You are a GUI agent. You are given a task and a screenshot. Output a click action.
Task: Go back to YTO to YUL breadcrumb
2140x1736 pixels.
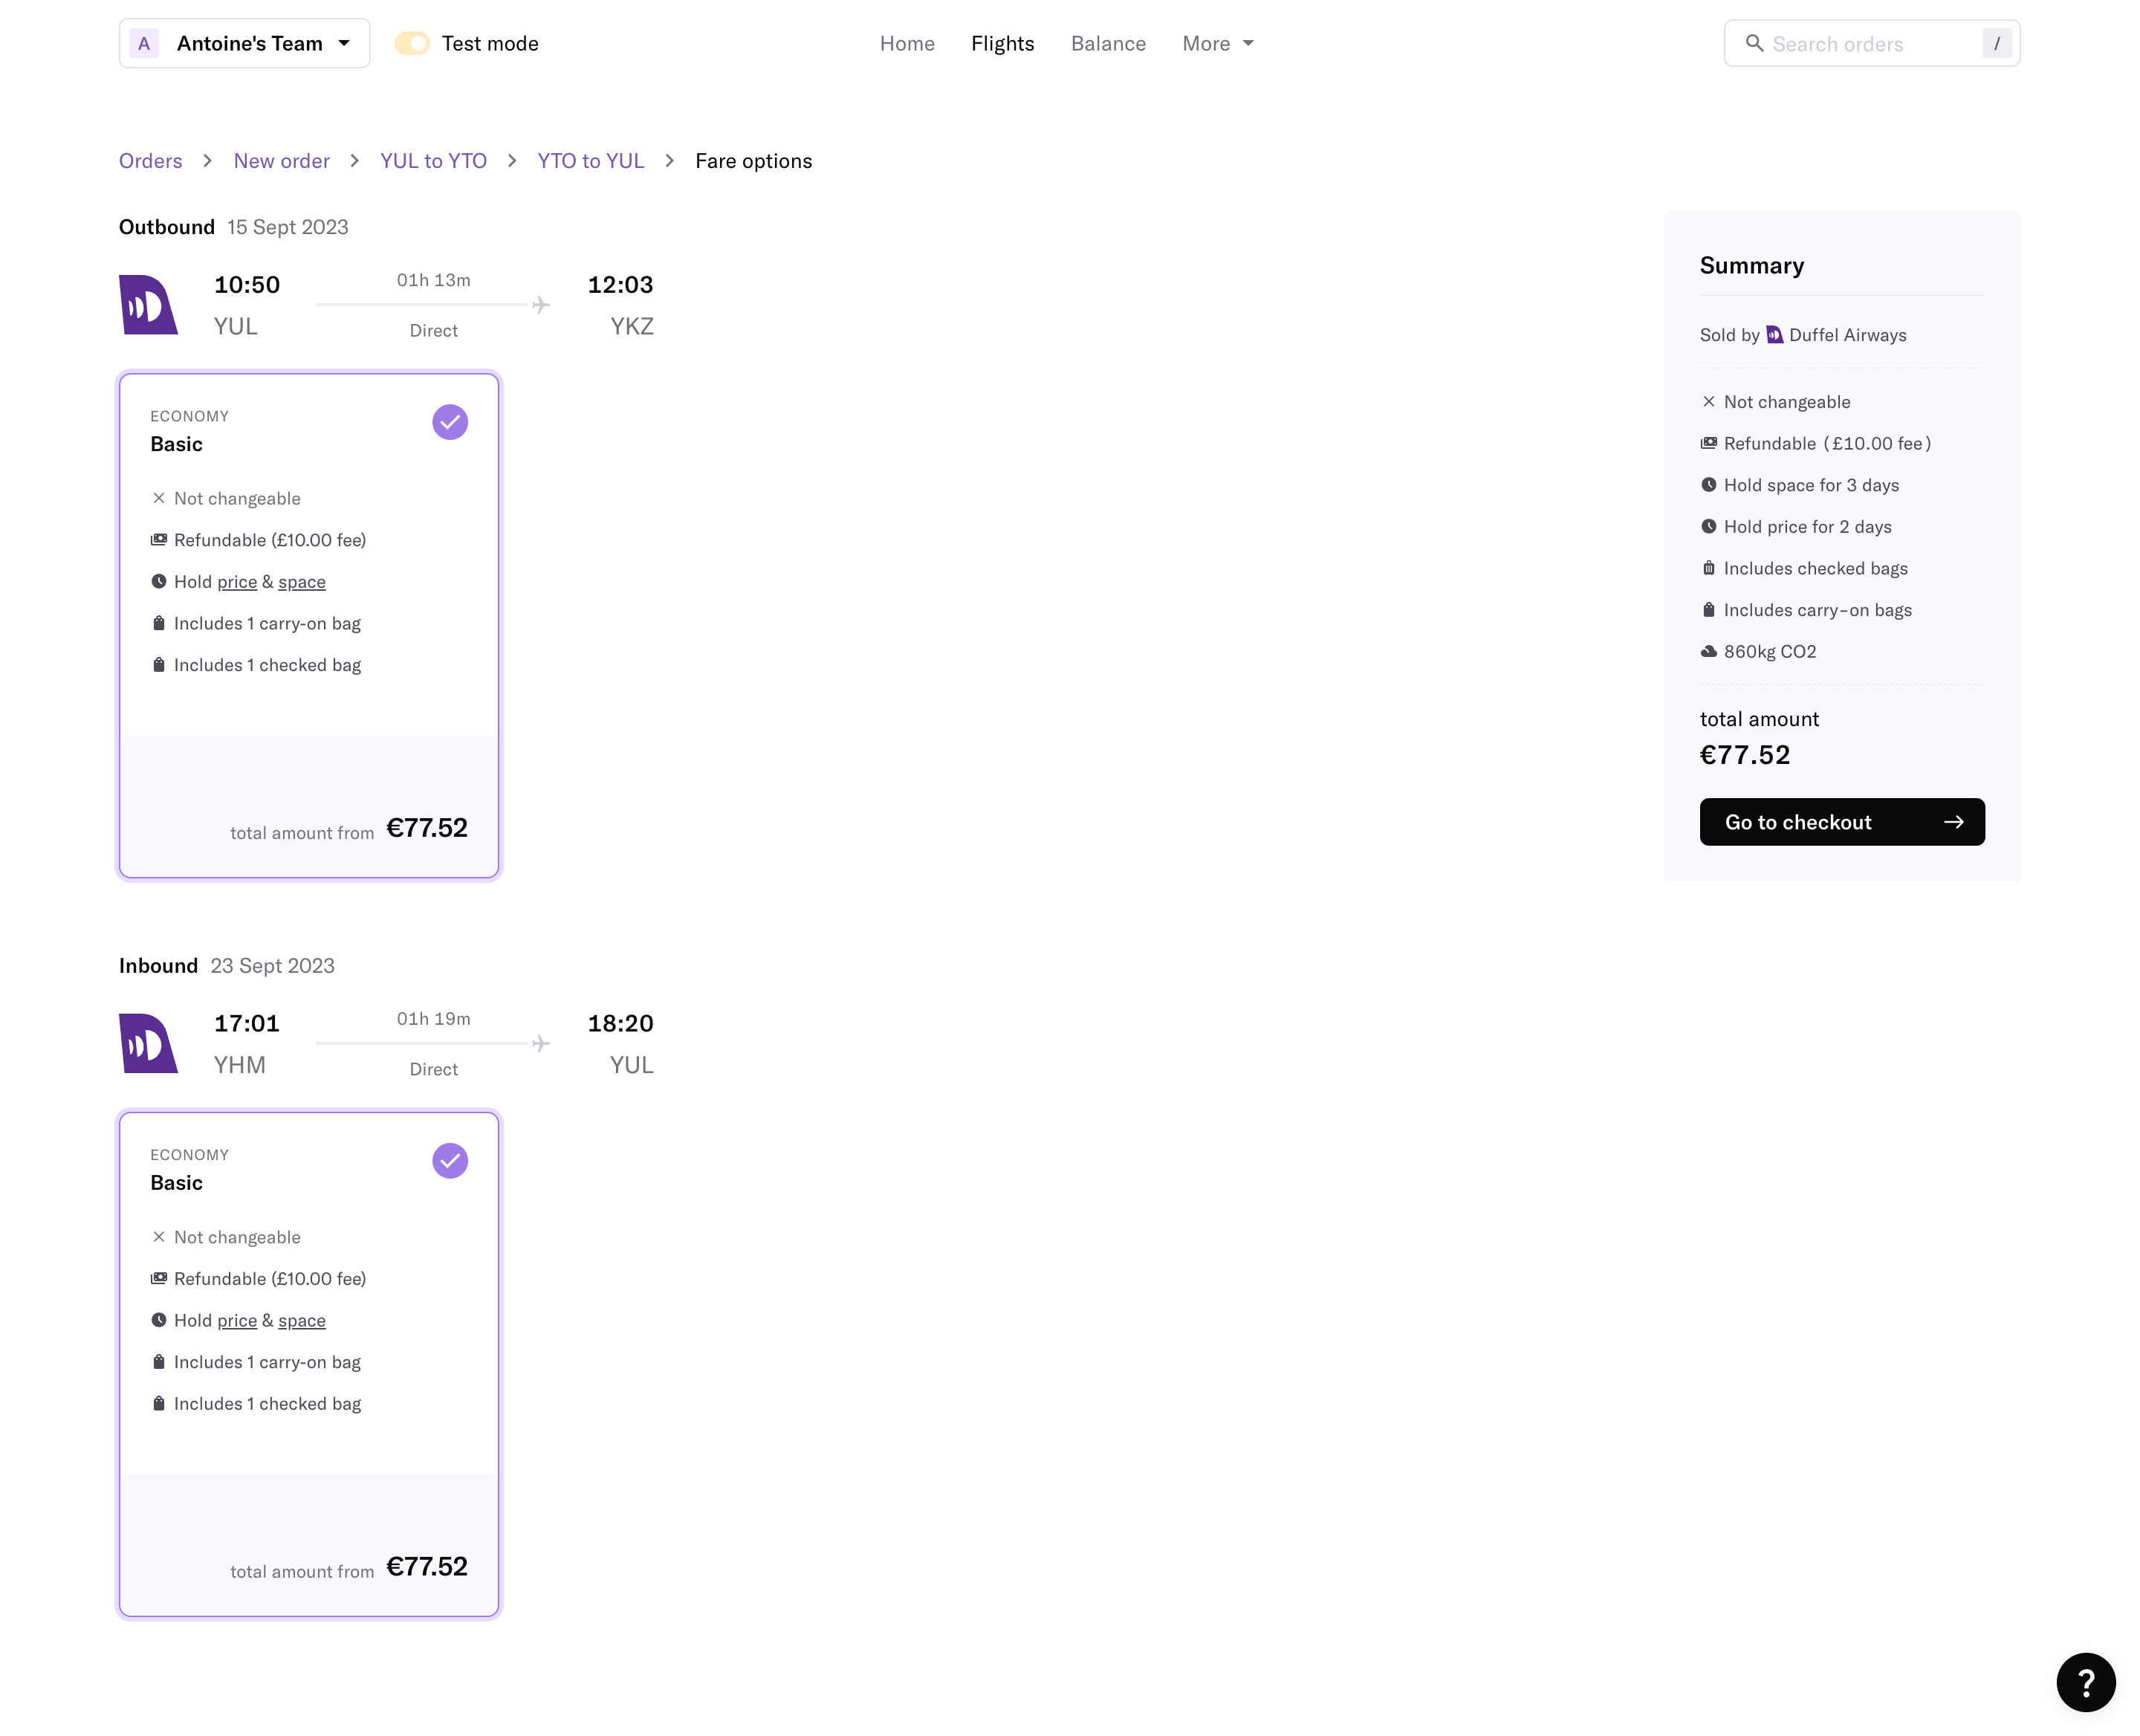pos(590,161)
